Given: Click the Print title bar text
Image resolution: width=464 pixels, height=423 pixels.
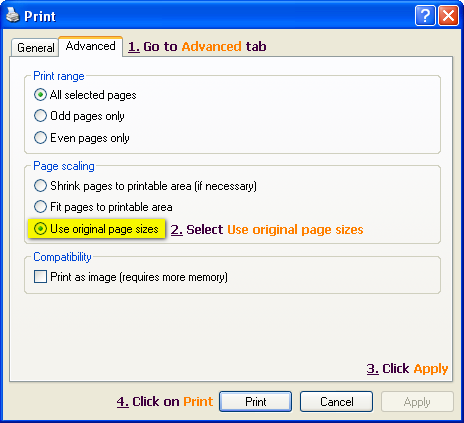Looking at the screenshot, I should tap(40, 16).
